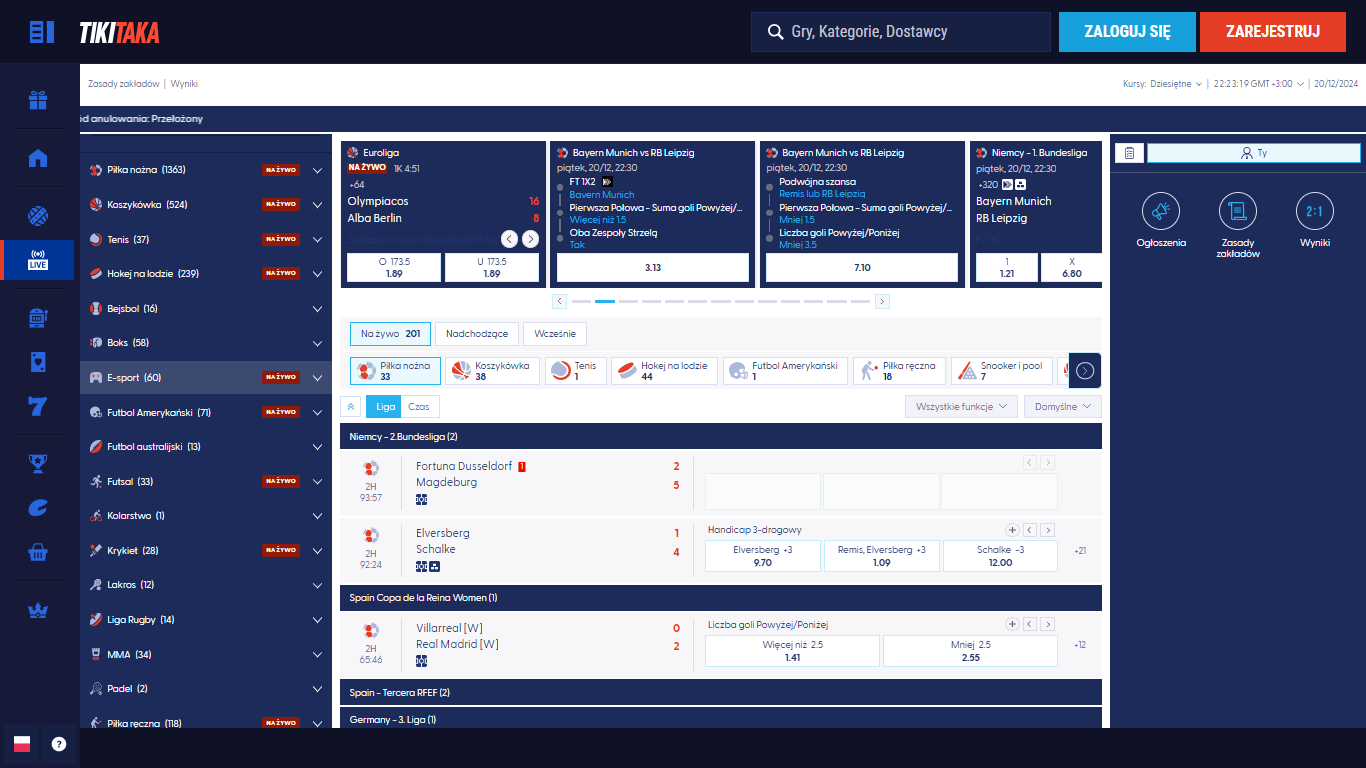Bet on Schalke -3 at 12.00
The width and height of the screenshot is (1366, 768).
(1000, 556)
